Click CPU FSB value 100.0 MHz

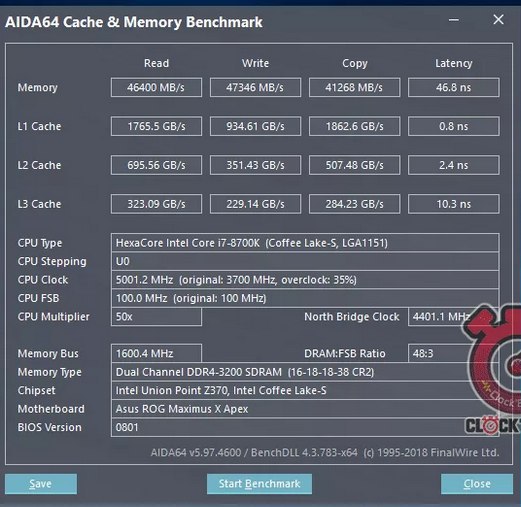[x=305, y=298]
